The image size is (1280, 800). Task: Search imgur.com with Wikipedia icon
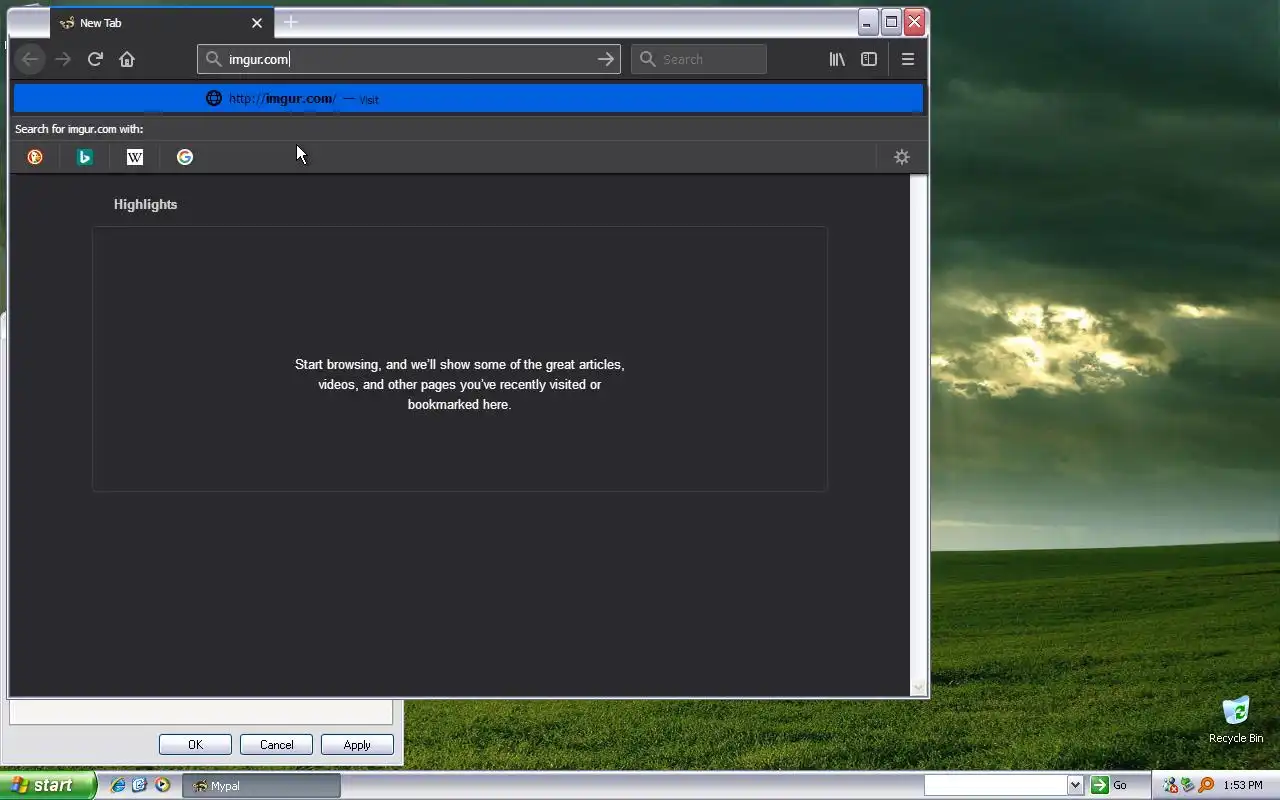click(x=135, y=157)
